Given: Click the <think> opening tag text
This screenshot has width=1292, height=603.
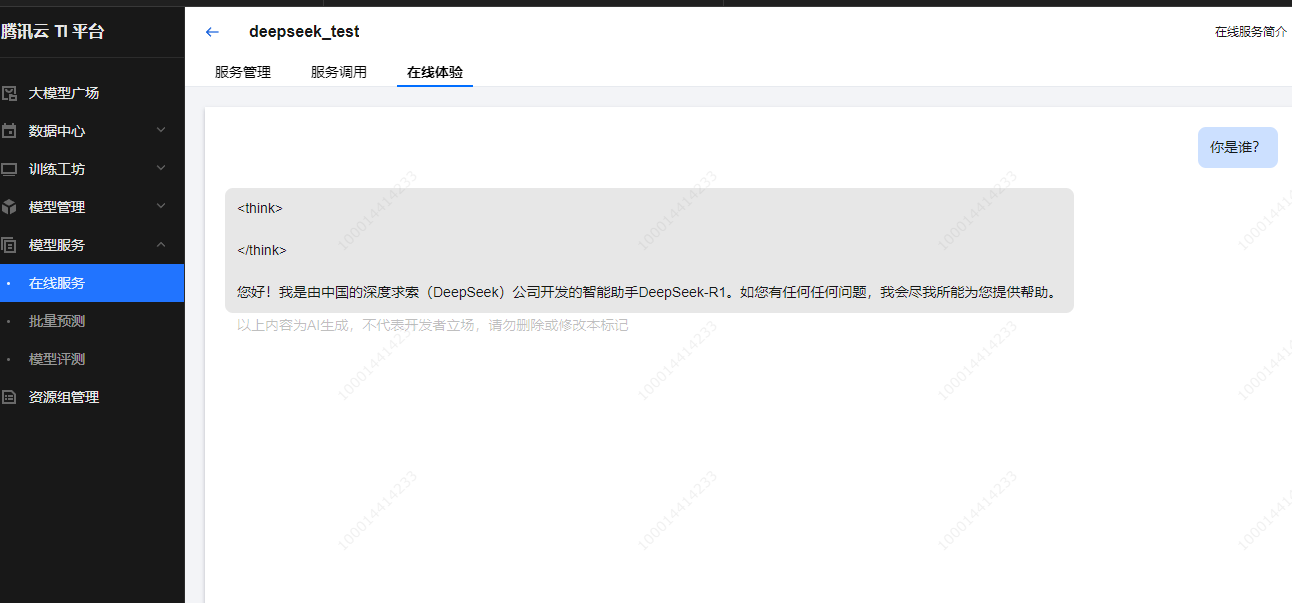Looking at the screenshot, I should click(x=260, y=208).
